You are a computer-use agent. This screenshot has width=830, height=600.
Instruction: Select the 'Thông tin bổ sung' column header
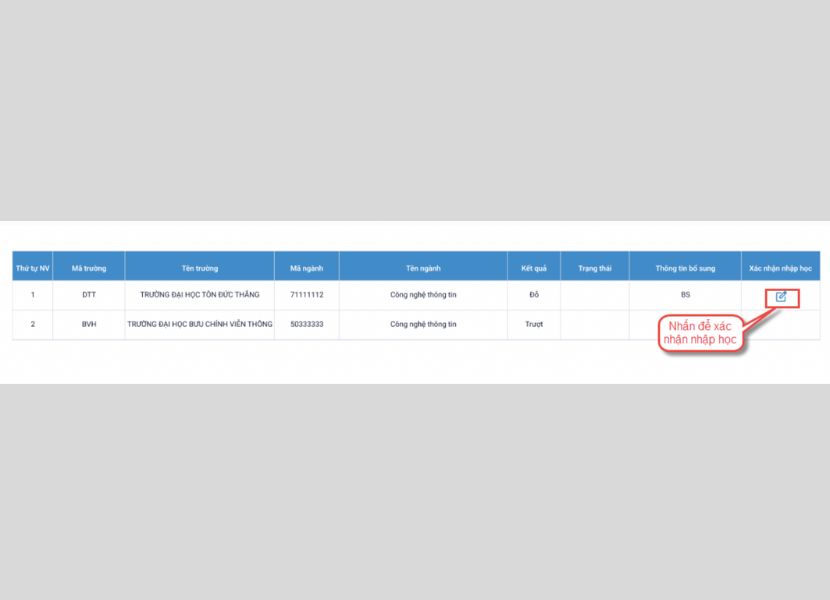(685, 268)
